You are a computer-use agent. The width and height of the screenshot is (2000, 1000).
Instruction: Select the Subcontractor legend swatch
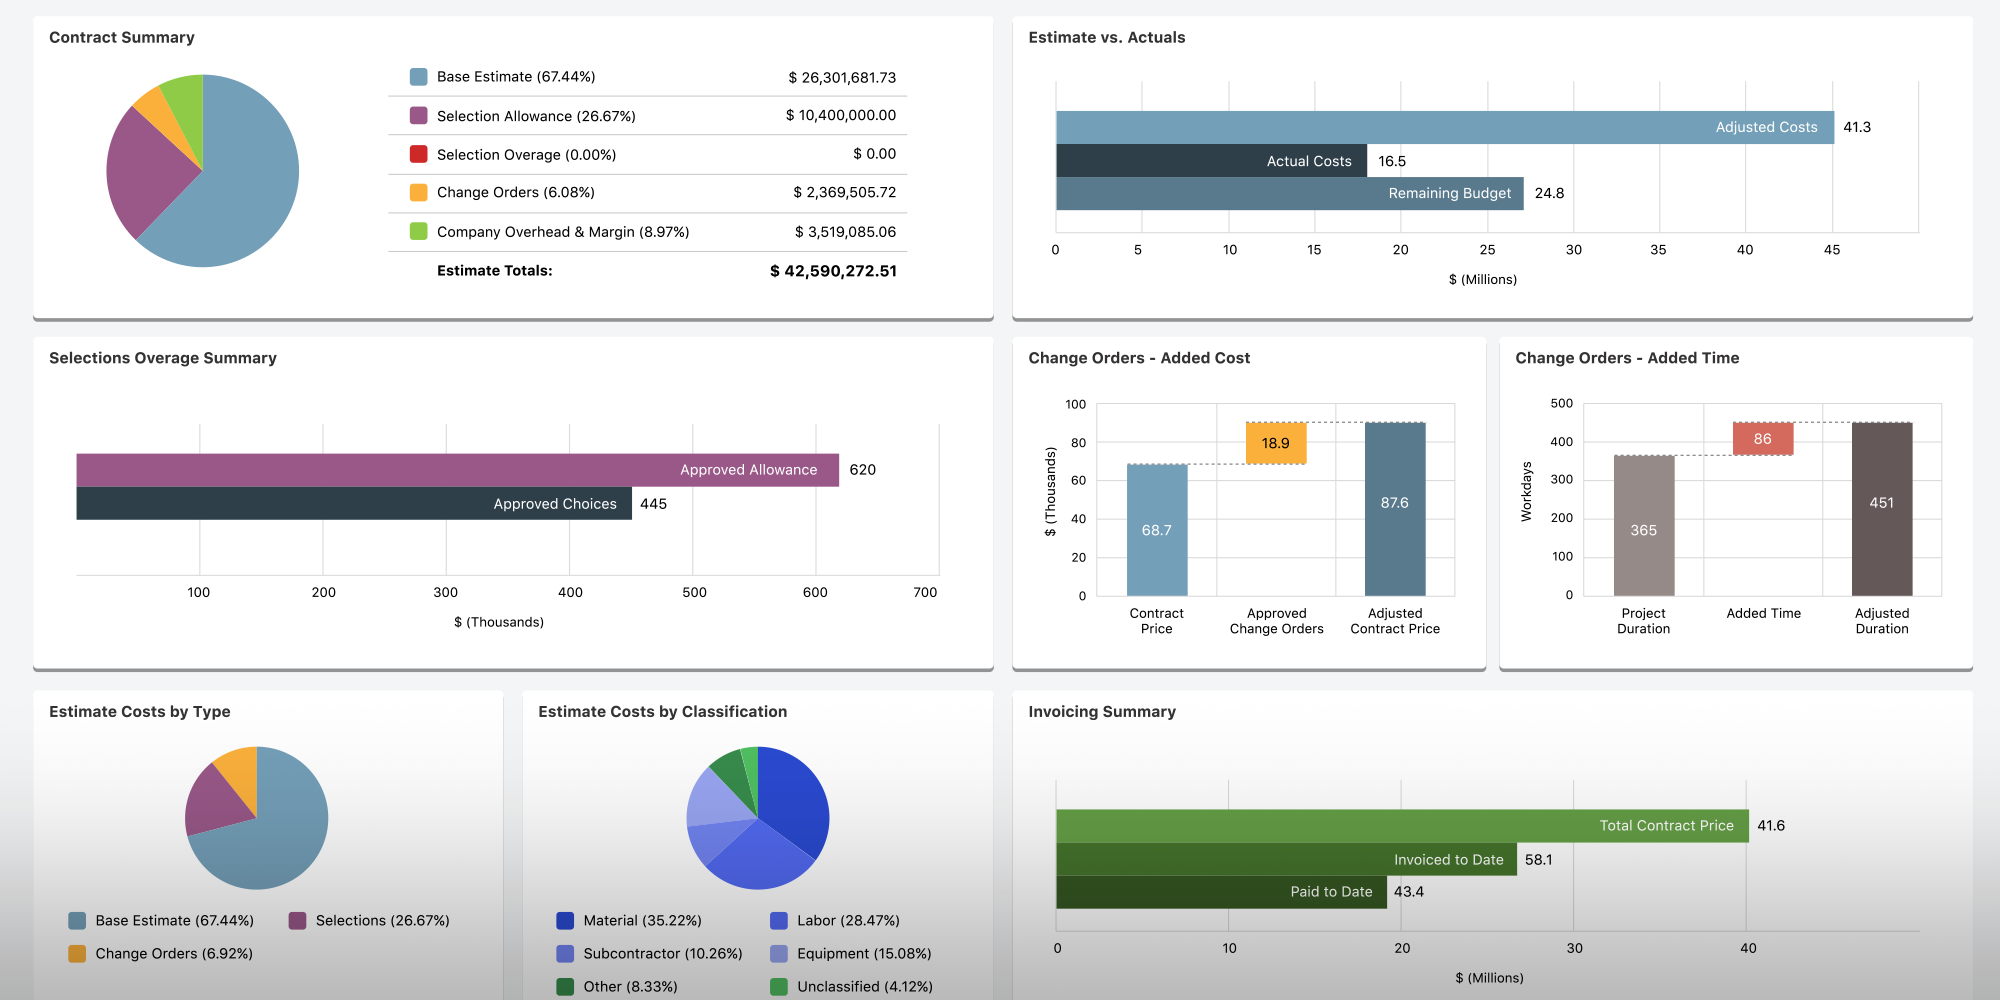coord(564,953)
